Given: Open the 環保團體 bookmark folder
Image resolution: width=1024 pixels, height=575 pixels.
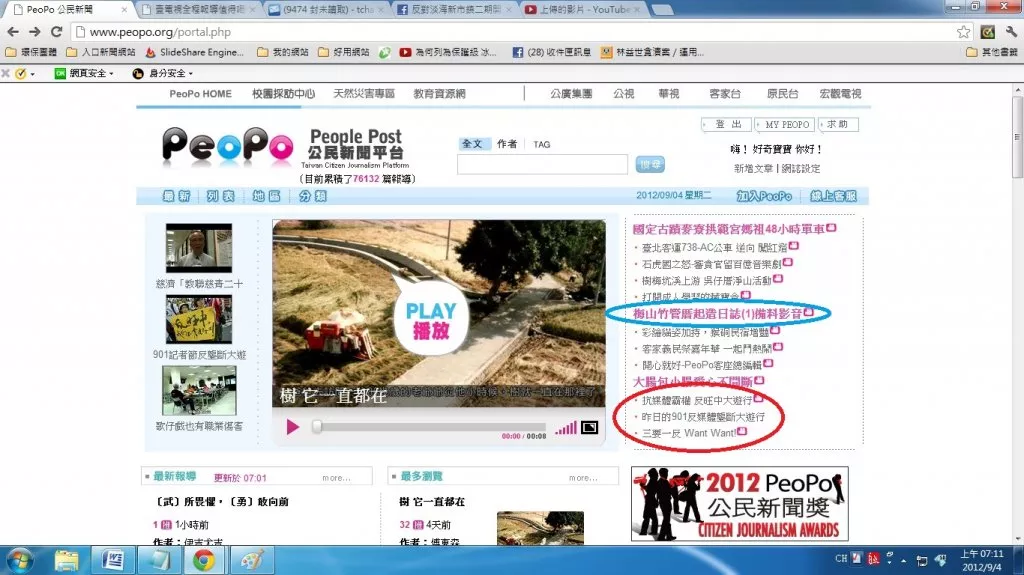Looking at the screenshot, I should tap(31, 52).
